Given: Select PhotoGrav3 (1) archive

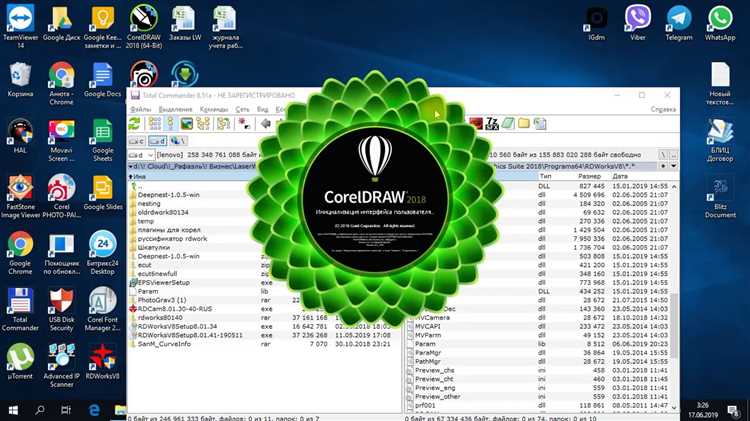Looking at the screenshot, I should [162, 300].
